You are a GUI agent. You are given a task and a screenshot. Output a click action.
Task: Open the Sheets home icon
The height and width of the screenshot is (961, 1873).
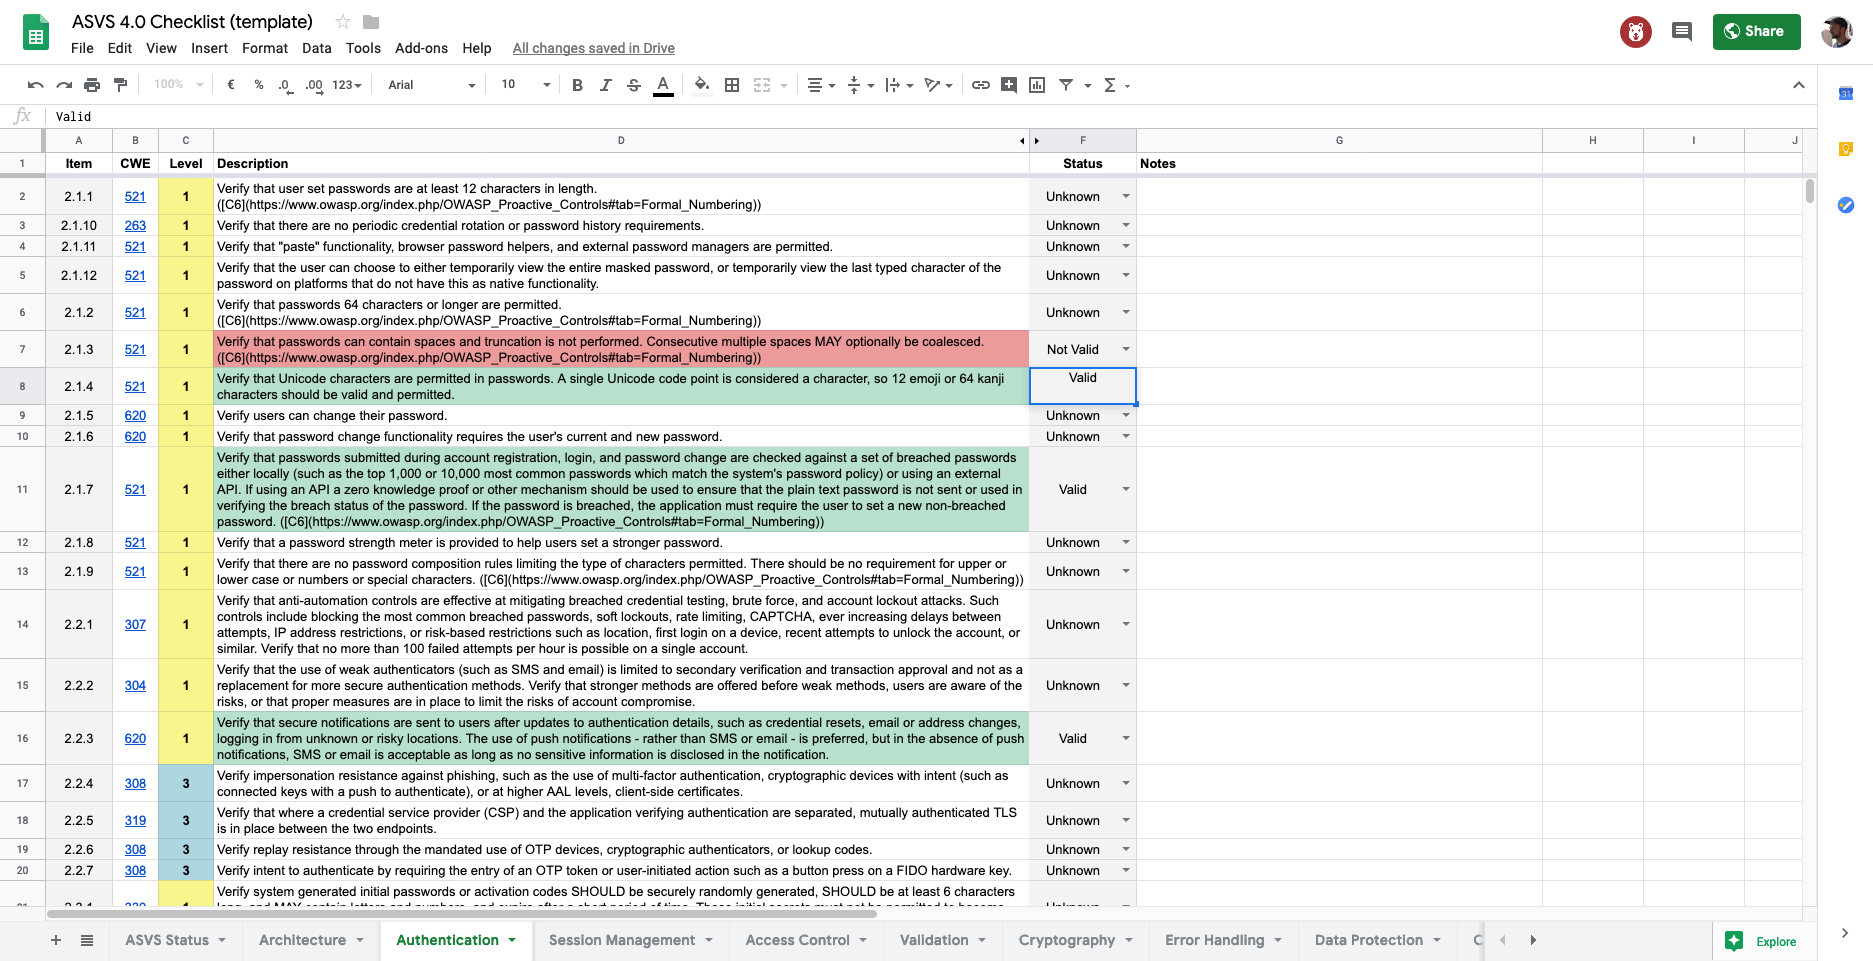tap(36, 33)
